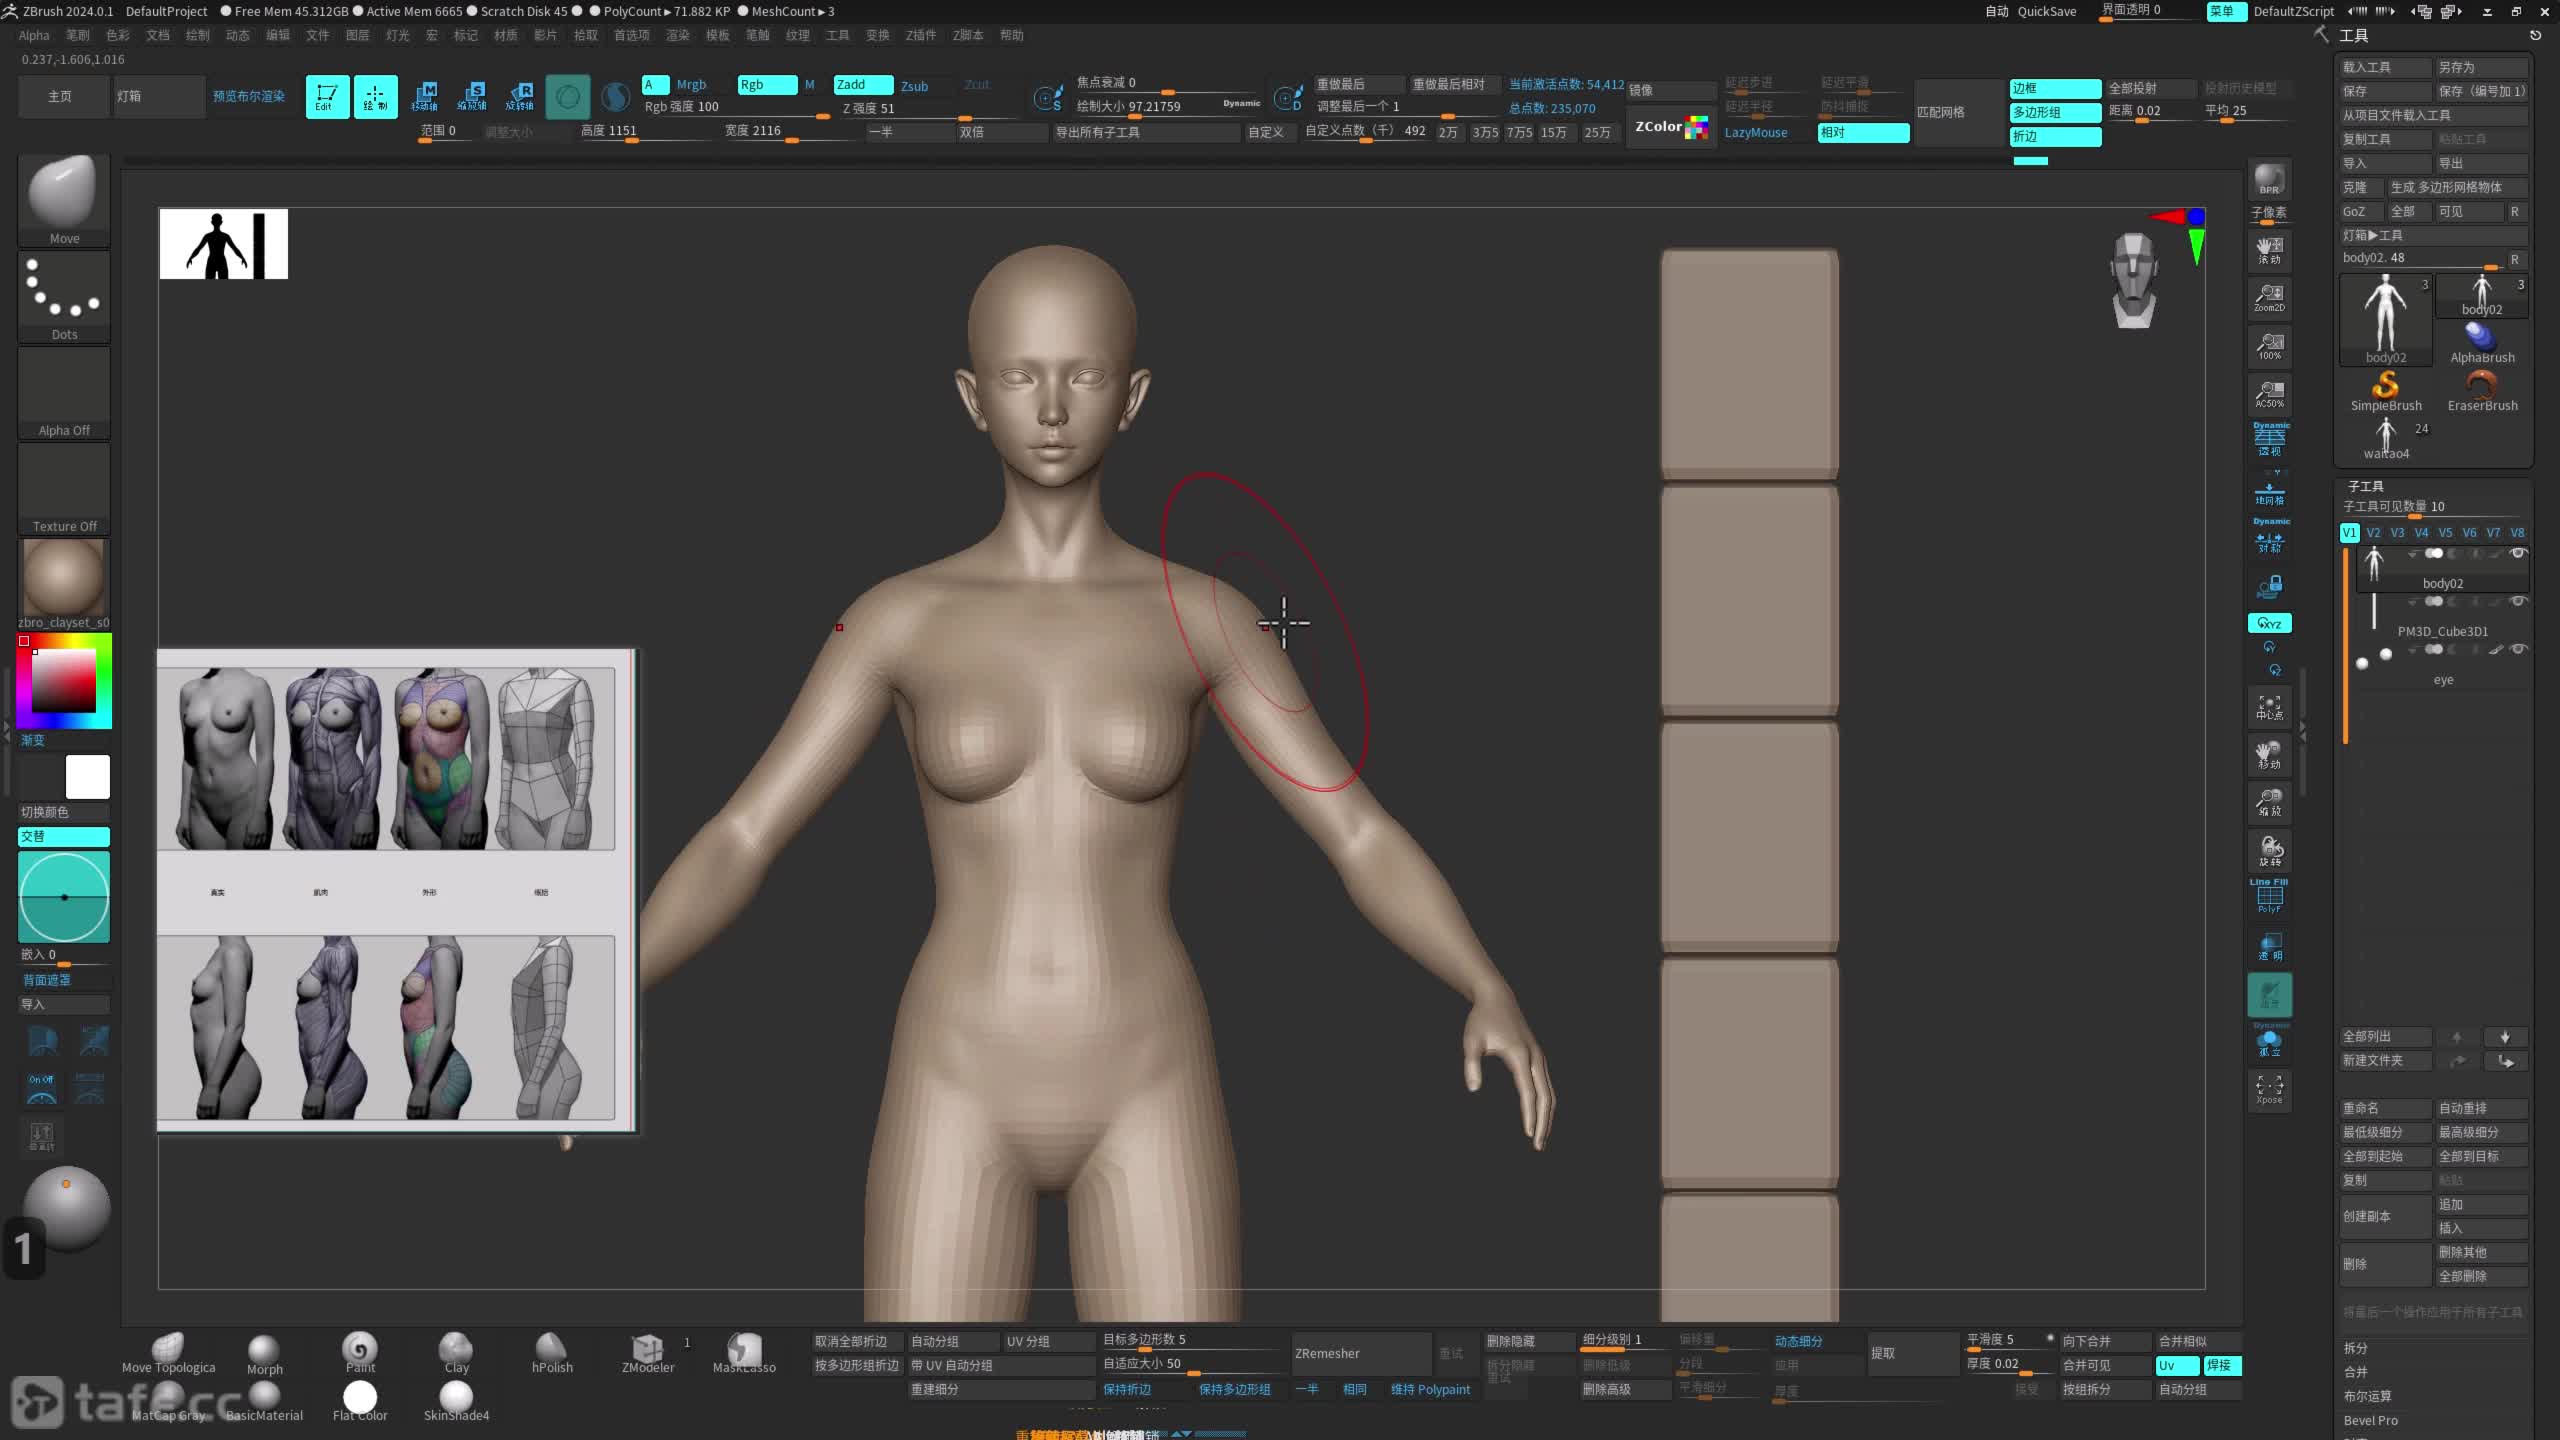Open the Texture Off selector
Image resolution: width=2560 pixels, height=1440 pixels.
64,488
